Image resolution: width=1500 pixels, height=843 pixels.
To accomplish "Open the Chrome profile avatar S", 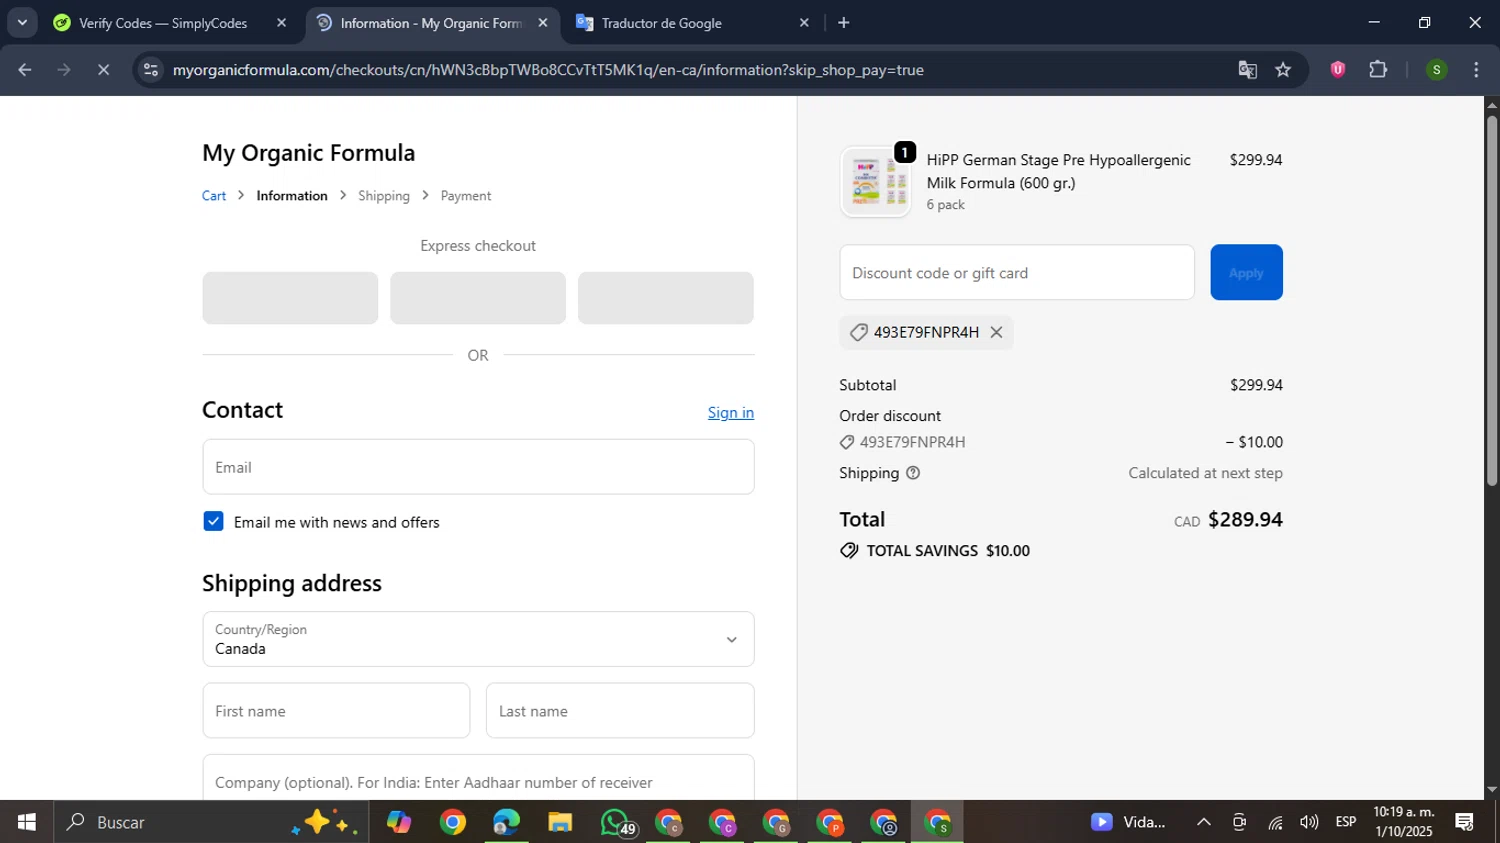I will (1436, 70).
